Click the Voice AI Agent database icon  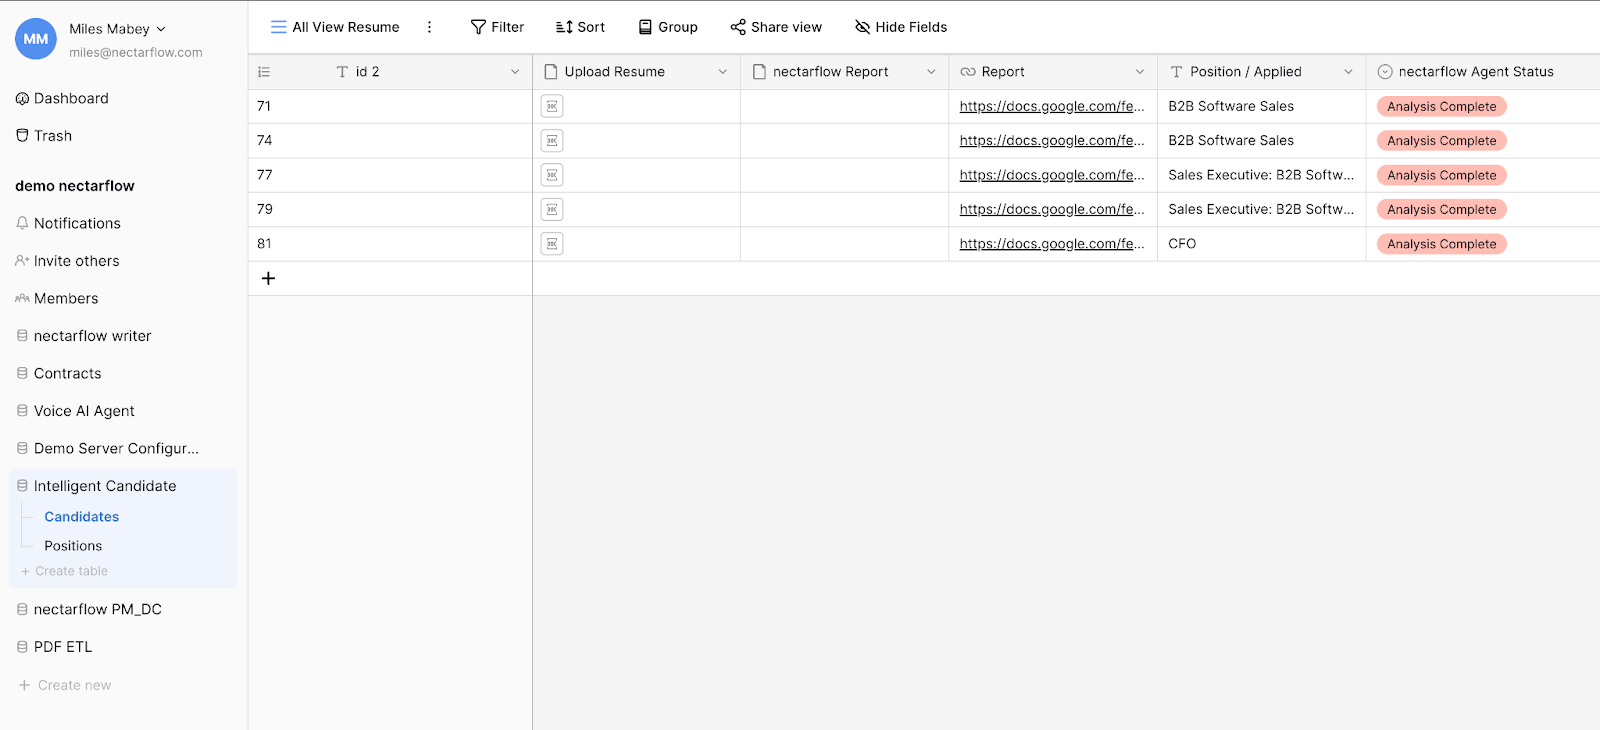(22, 411)
